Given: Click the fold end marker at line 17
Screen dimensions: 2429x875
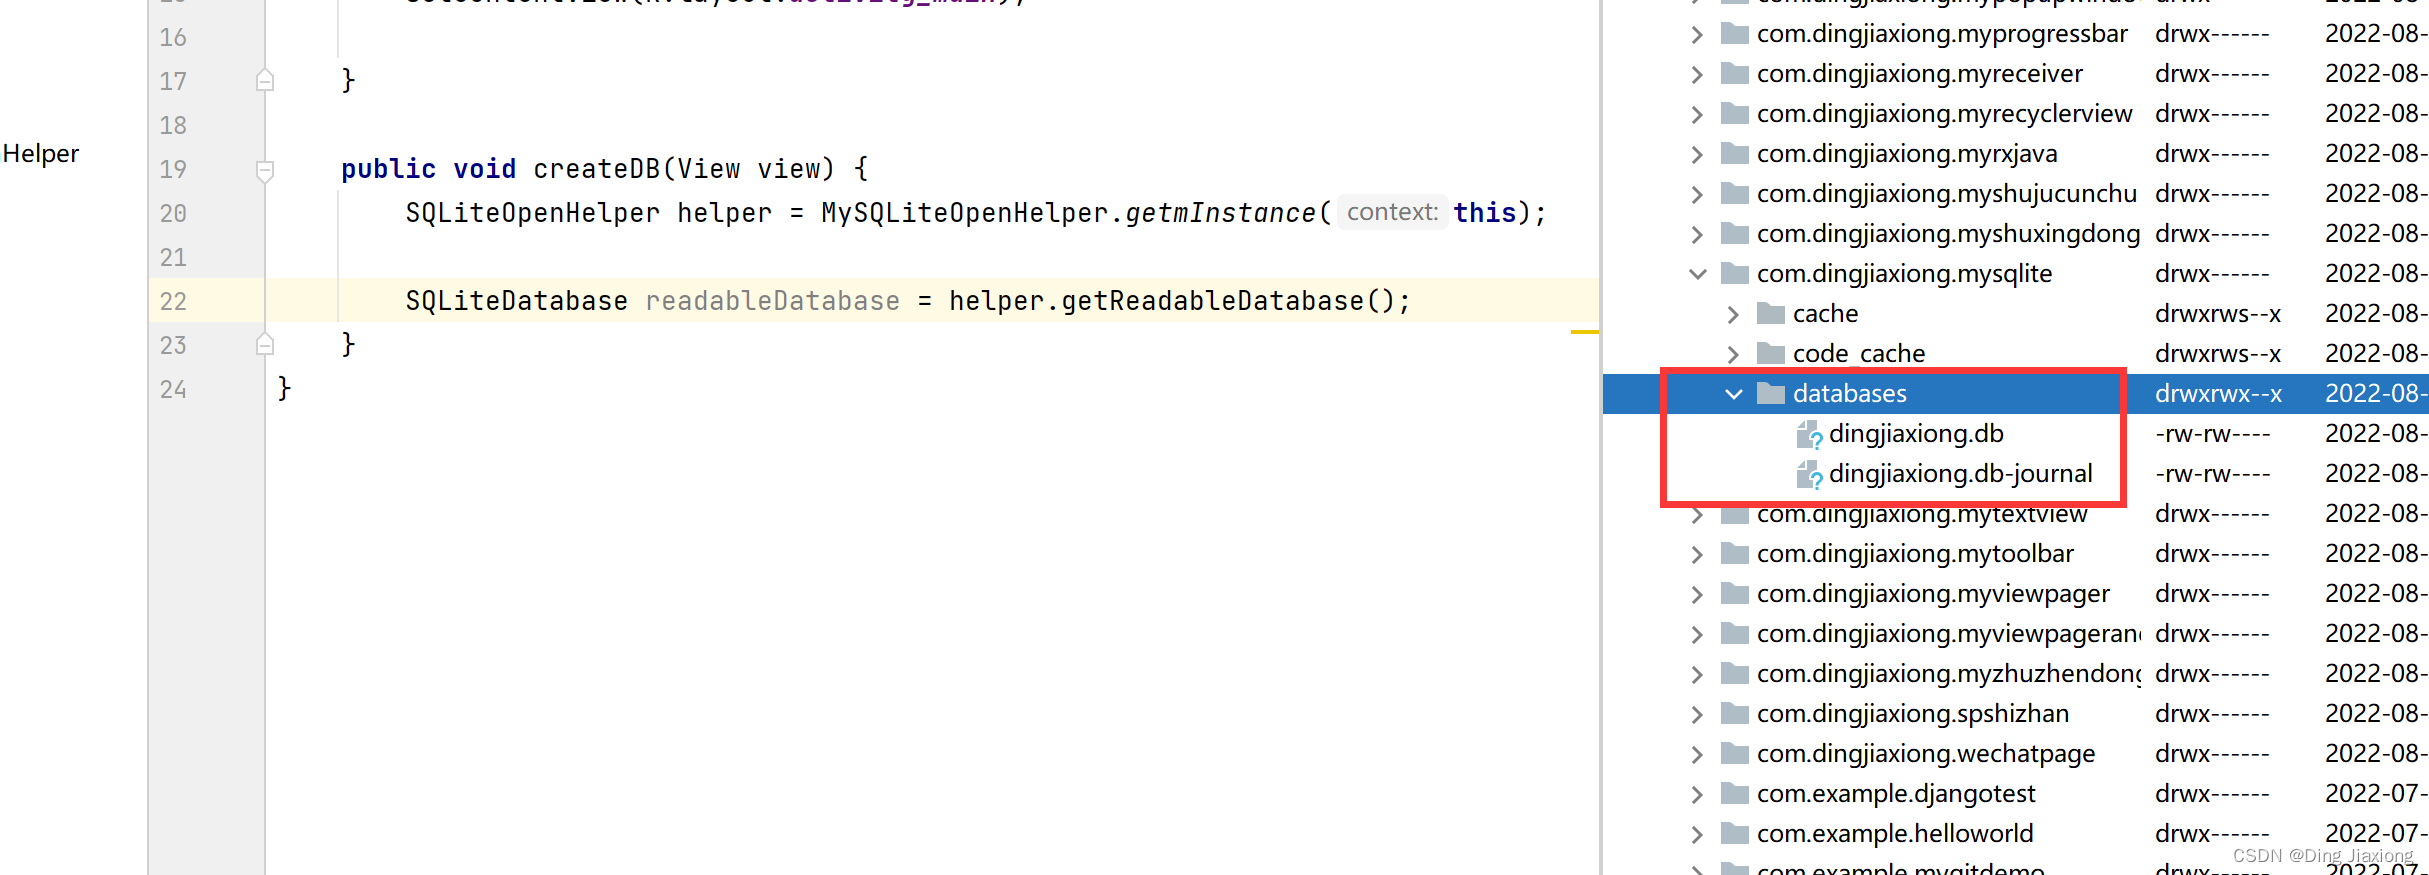Looking at the screenshot, I should coord(265,80).
